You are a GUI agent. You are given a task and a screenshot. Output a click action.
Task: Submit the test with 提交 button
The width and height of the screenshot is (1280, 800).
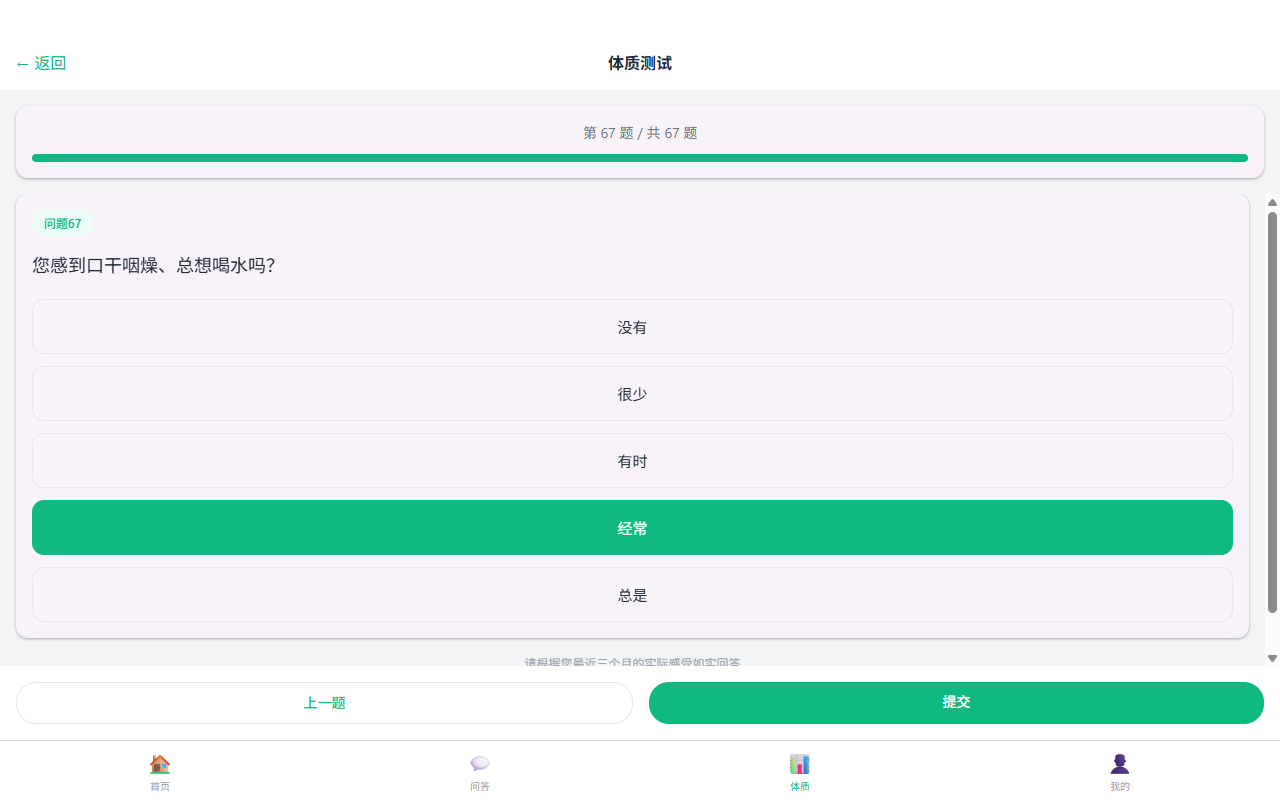[956, 703]
